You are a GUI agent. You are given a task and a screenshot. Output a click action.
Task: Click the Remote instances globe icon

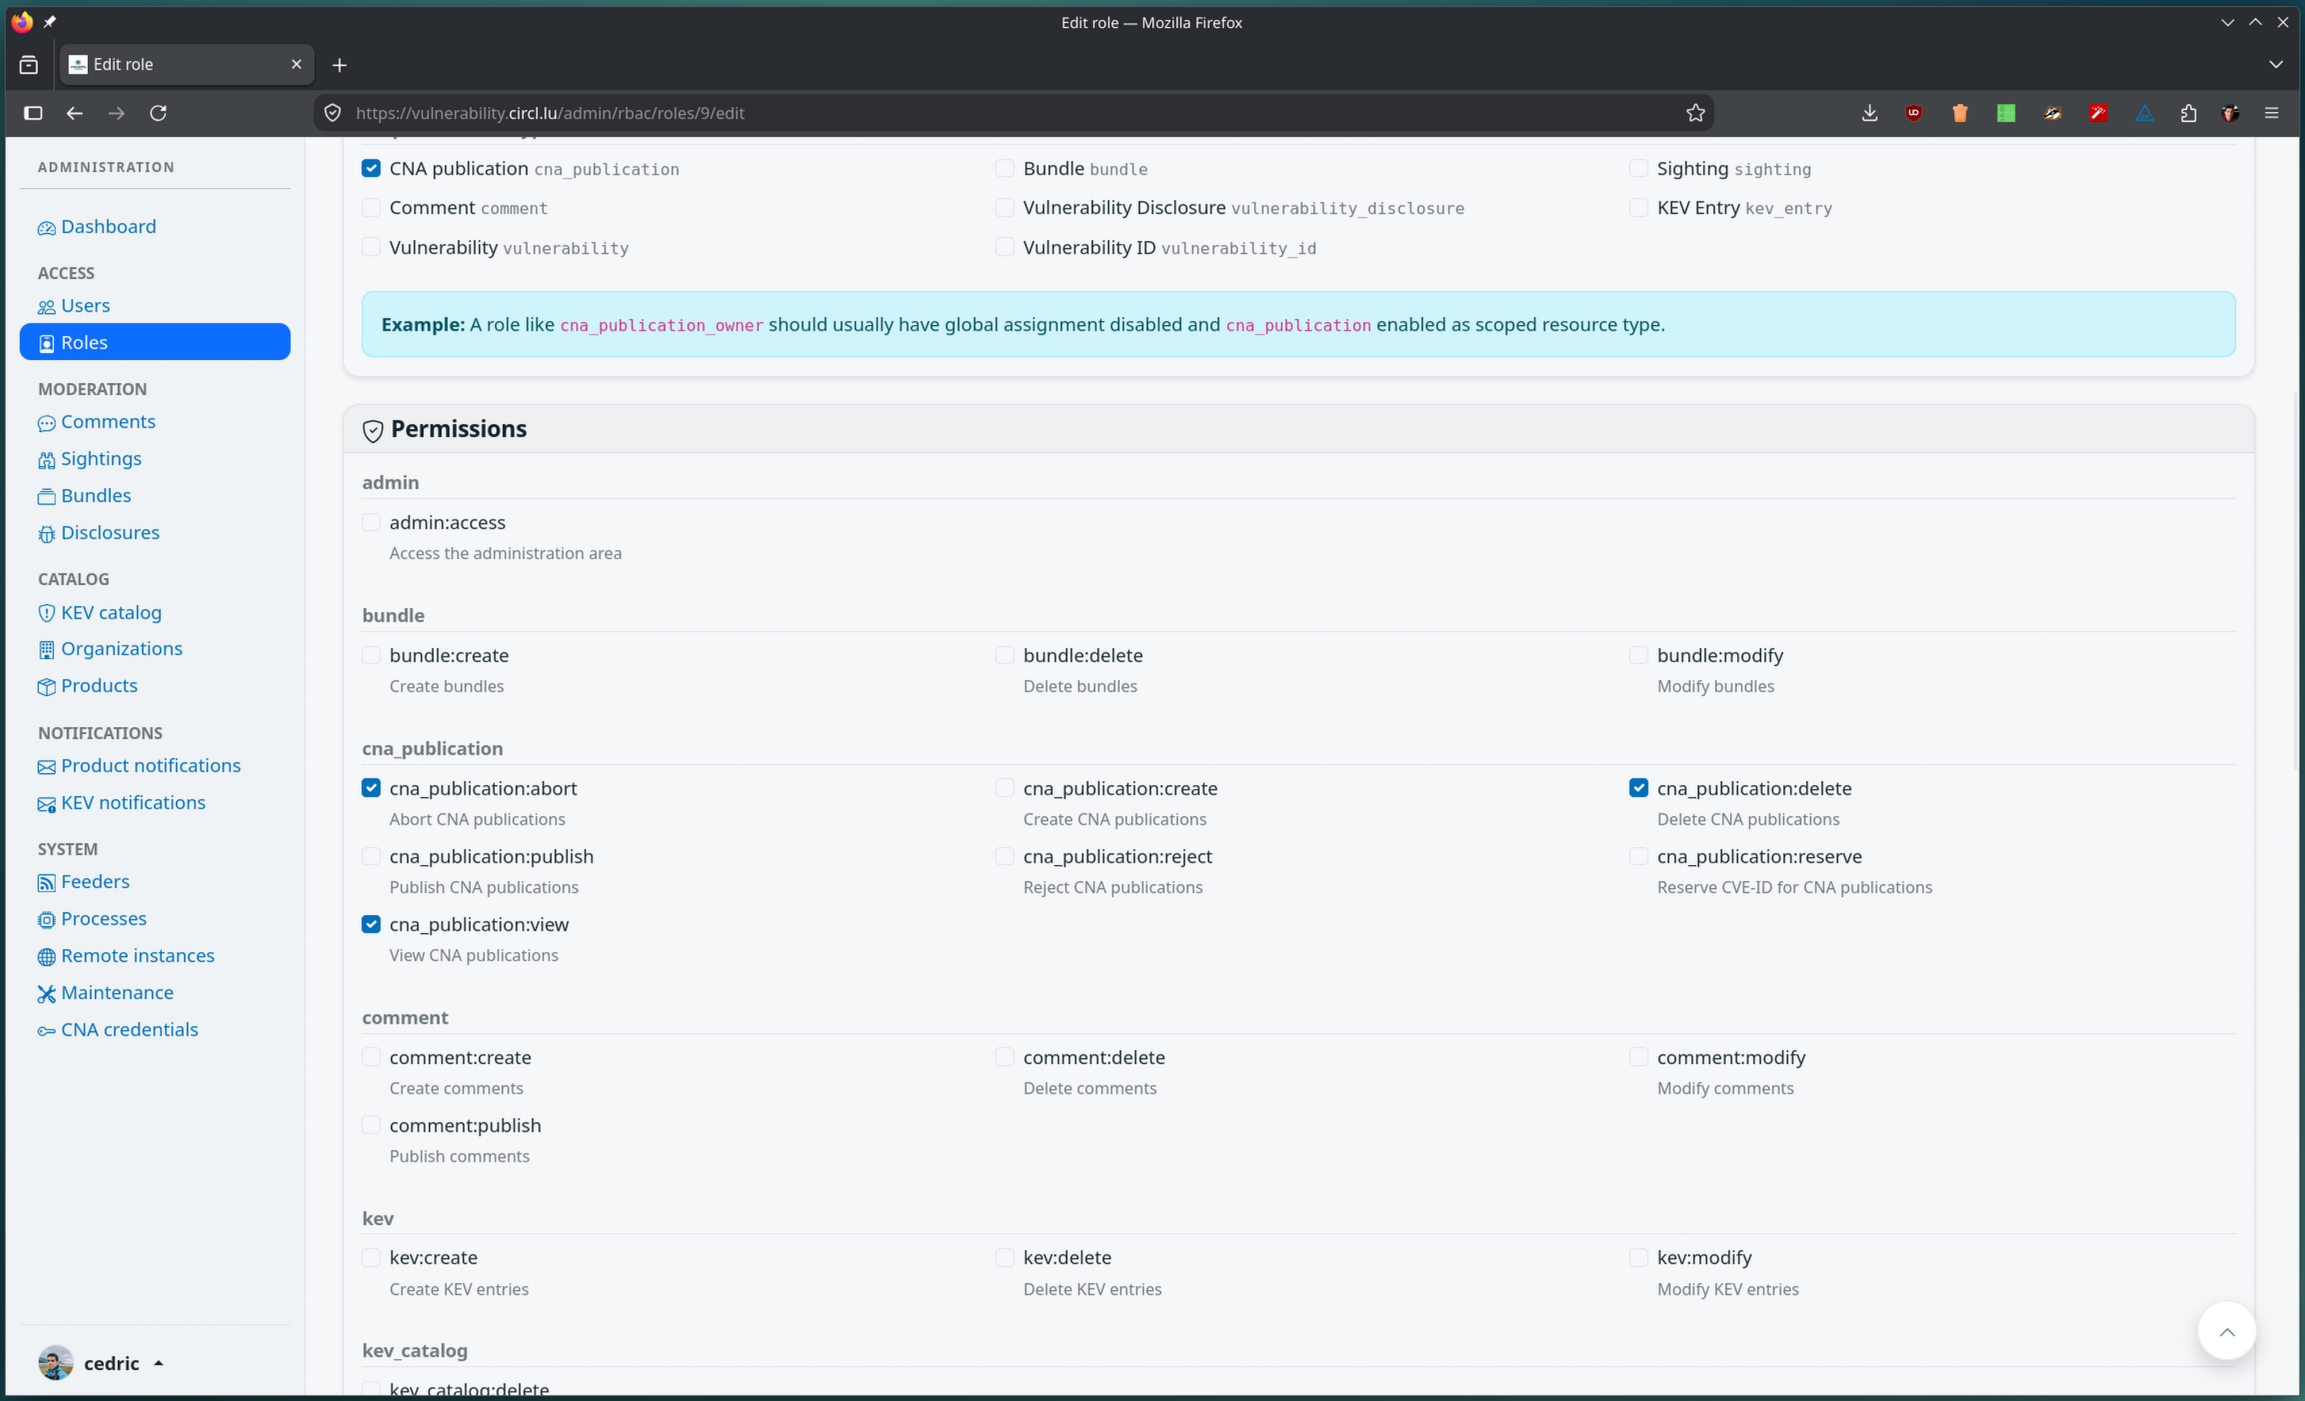click(x=46, y=957)
